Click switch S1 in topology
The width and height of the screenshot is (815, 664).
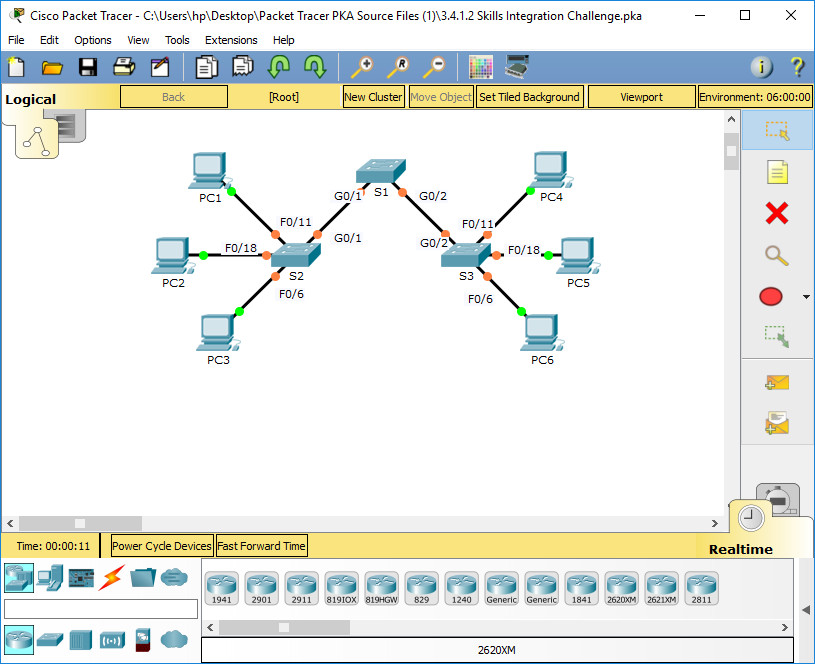381,171
